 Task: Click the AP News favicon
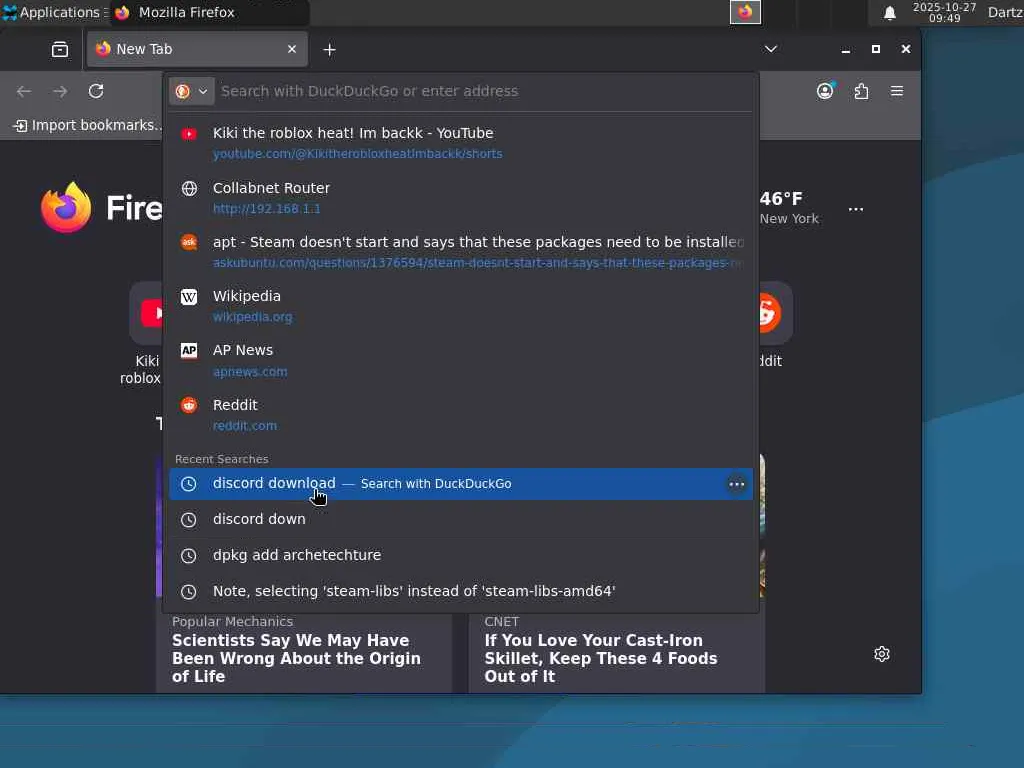189,351
